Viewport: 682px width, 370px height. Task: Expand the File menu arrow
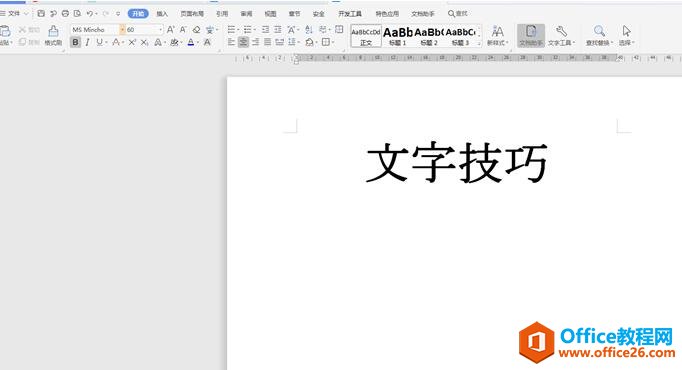pos(26,13)
